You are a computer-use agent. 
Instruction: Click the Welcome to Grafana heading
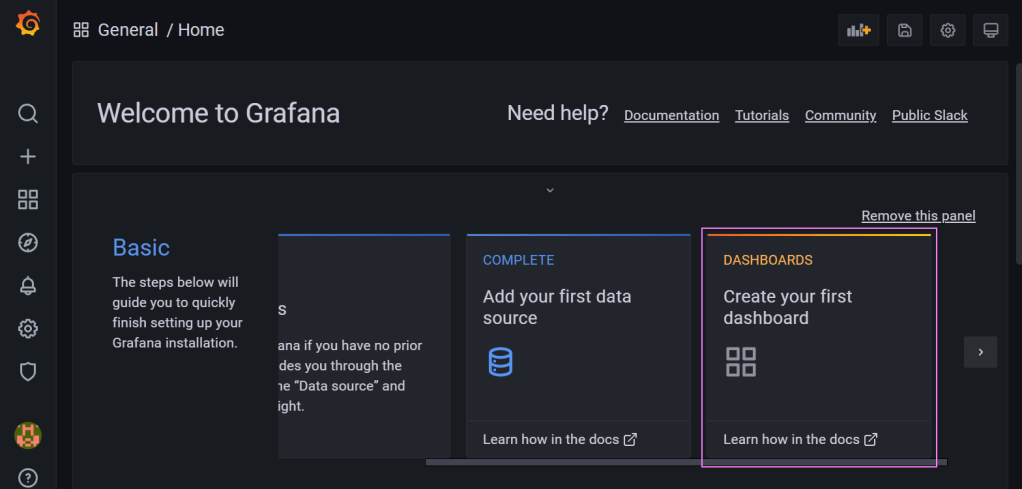tap(218, 113)
